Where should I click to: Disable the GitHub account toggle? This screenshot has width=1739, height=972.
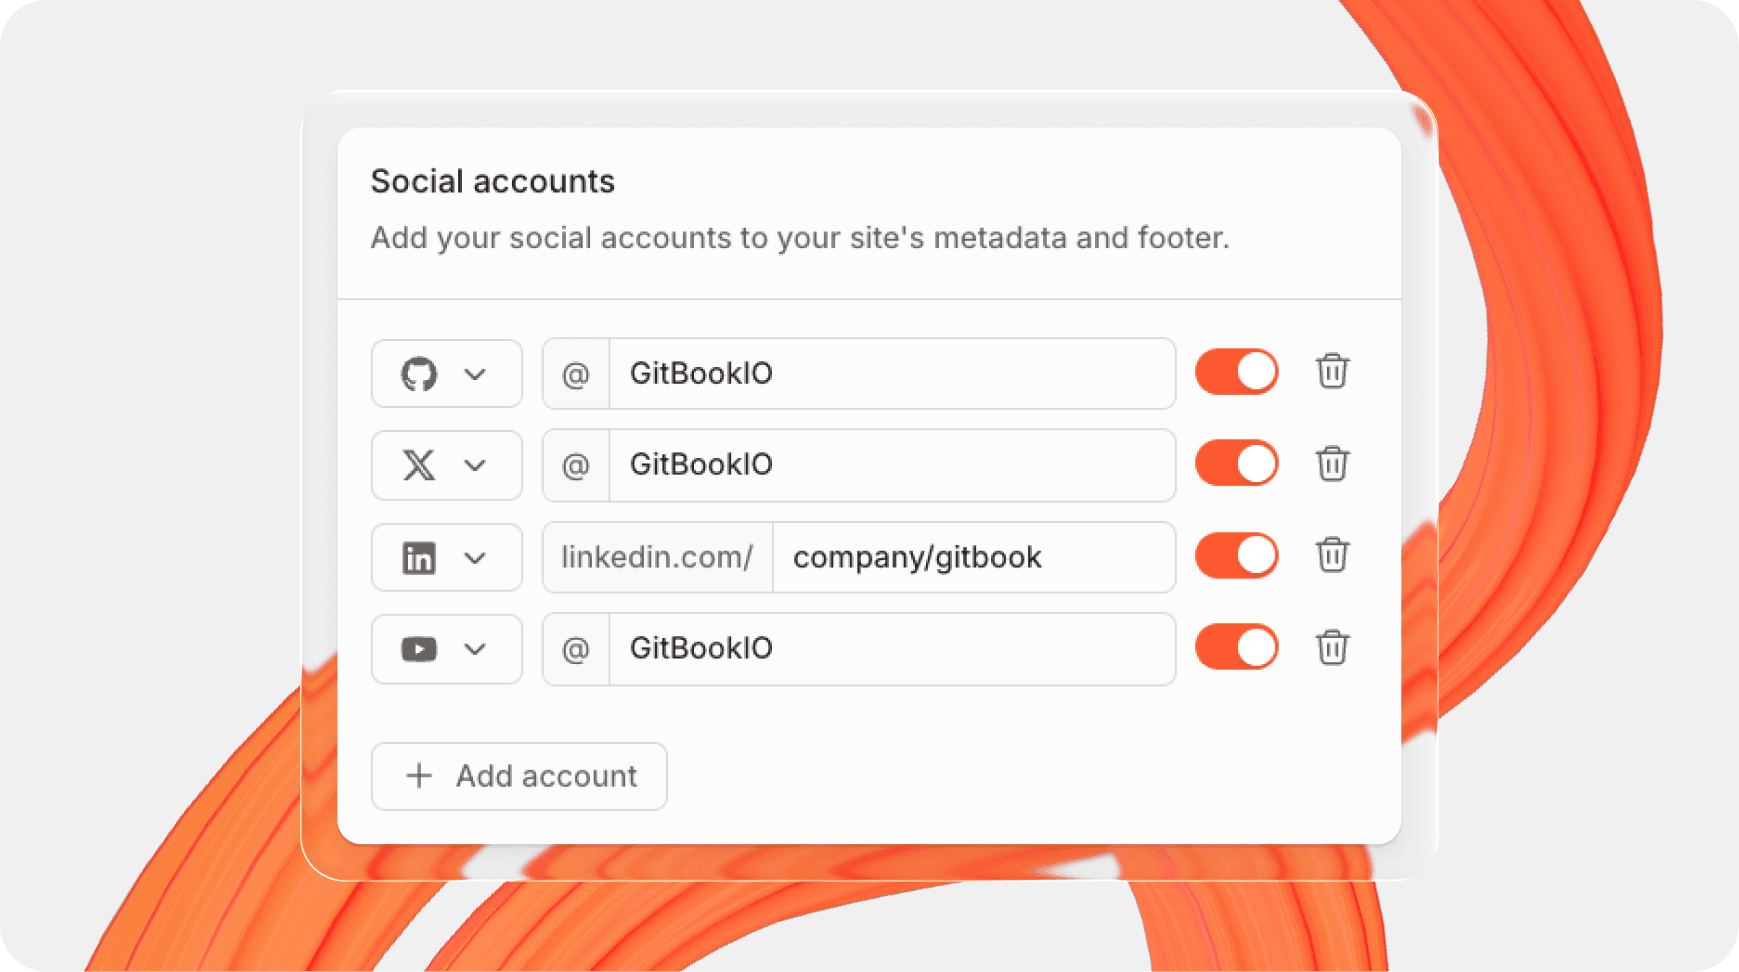coord(1236,371)
